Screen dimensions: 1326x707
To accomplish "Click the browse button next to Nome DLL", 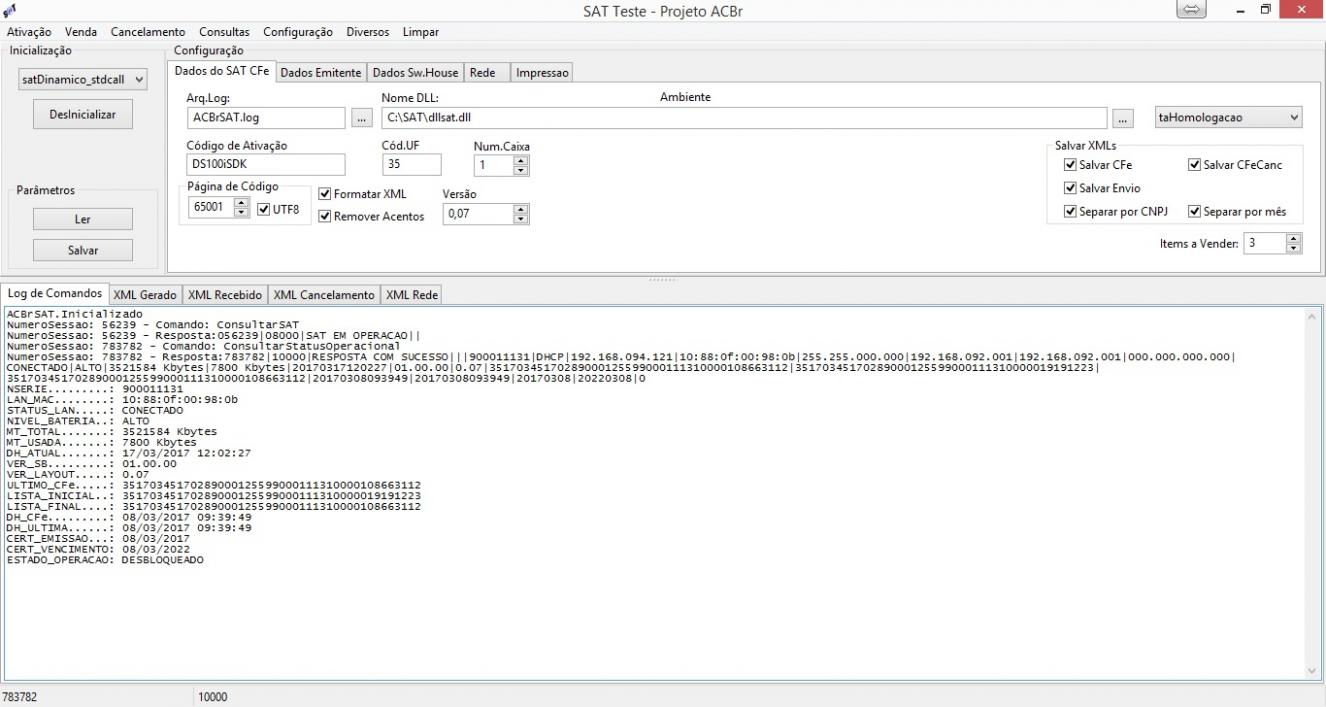I will (x=1124, y=118).
